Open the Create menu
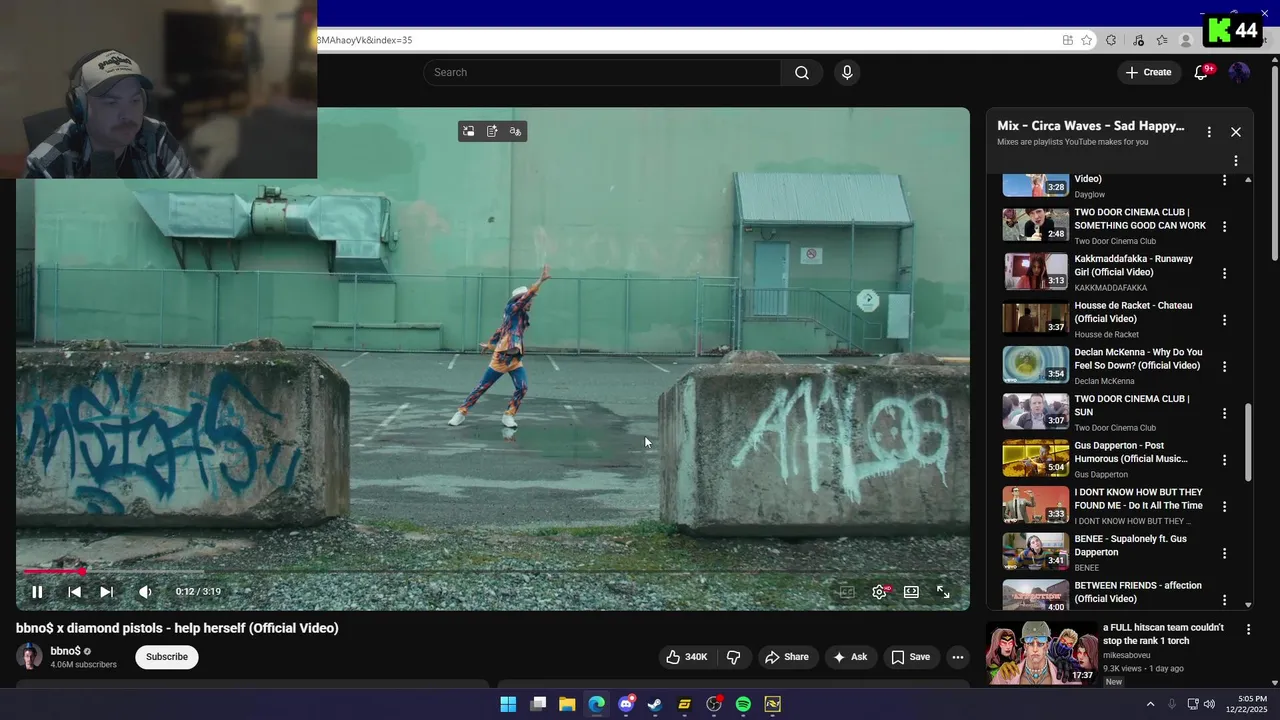Image resolution: width=1280 pixels, height=720 pixels. coord(1148,72)
